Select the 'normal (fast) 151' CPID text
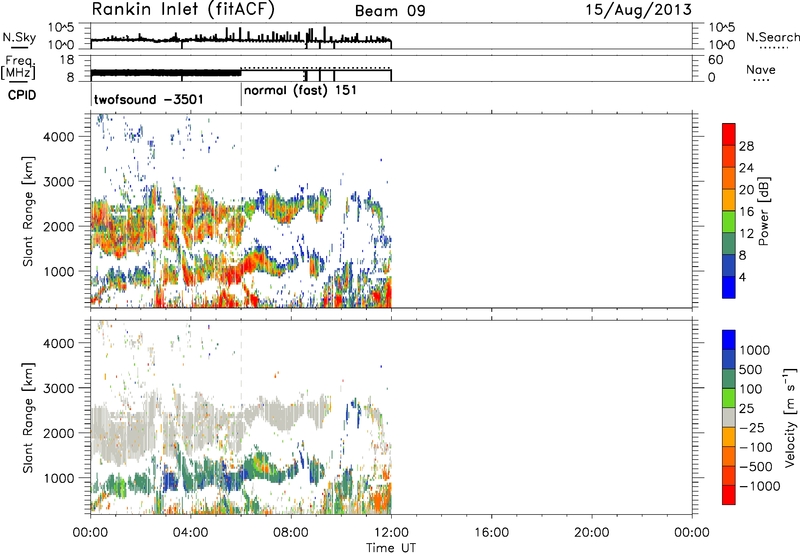The height and width of the screenshot is (554, 800). pos(300,91)
